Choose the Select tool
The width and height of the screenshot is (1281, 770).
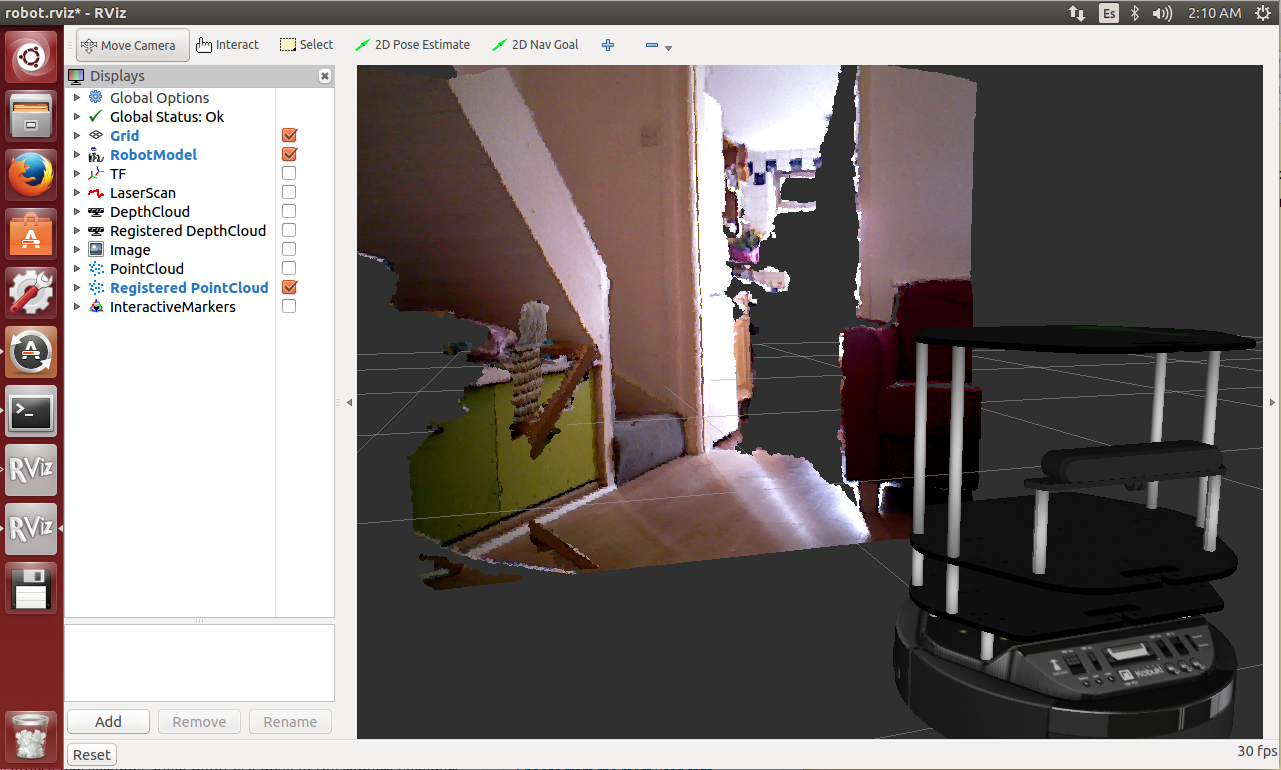[306, 45]
